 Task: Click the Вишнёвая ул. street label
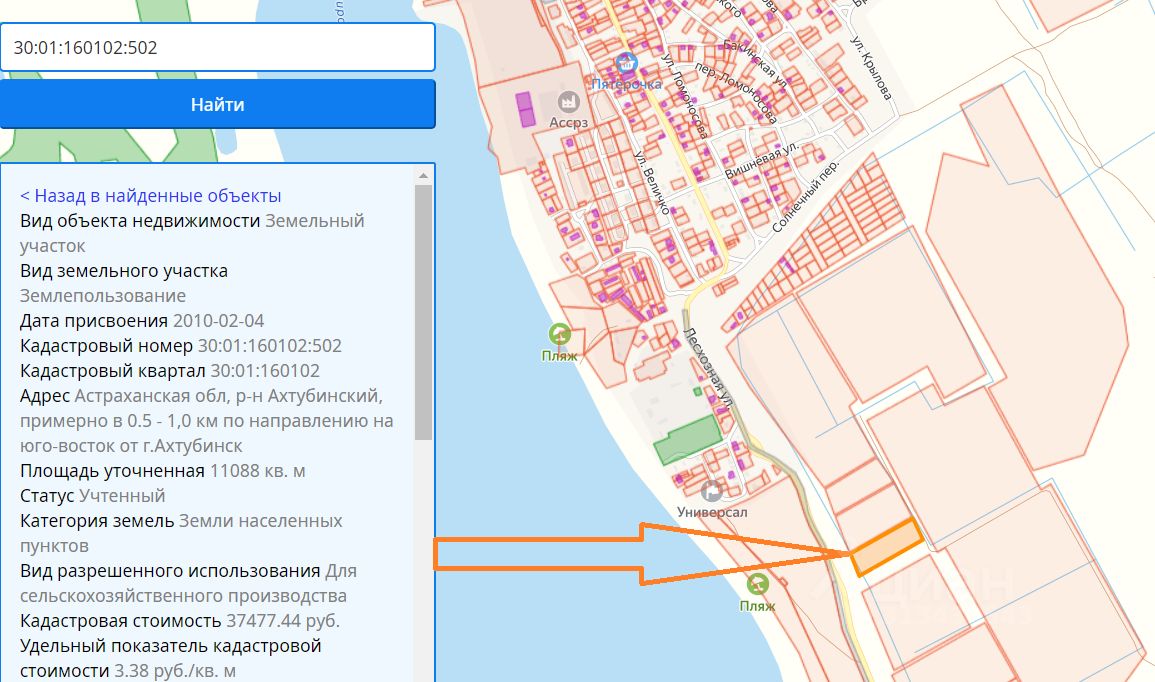point(762,160)
